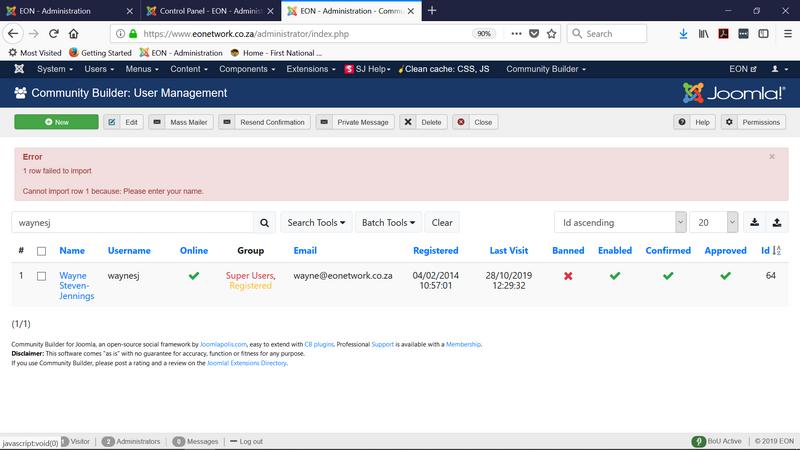
Task: Open Firefox hamburger menu icon
Action: tap(788, 34)
